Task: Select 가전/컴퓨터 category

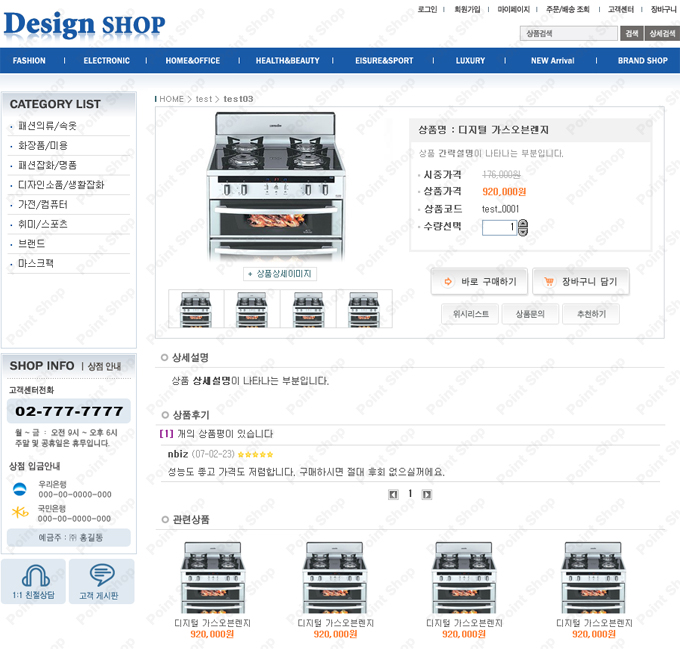Action: pos(42,205)
